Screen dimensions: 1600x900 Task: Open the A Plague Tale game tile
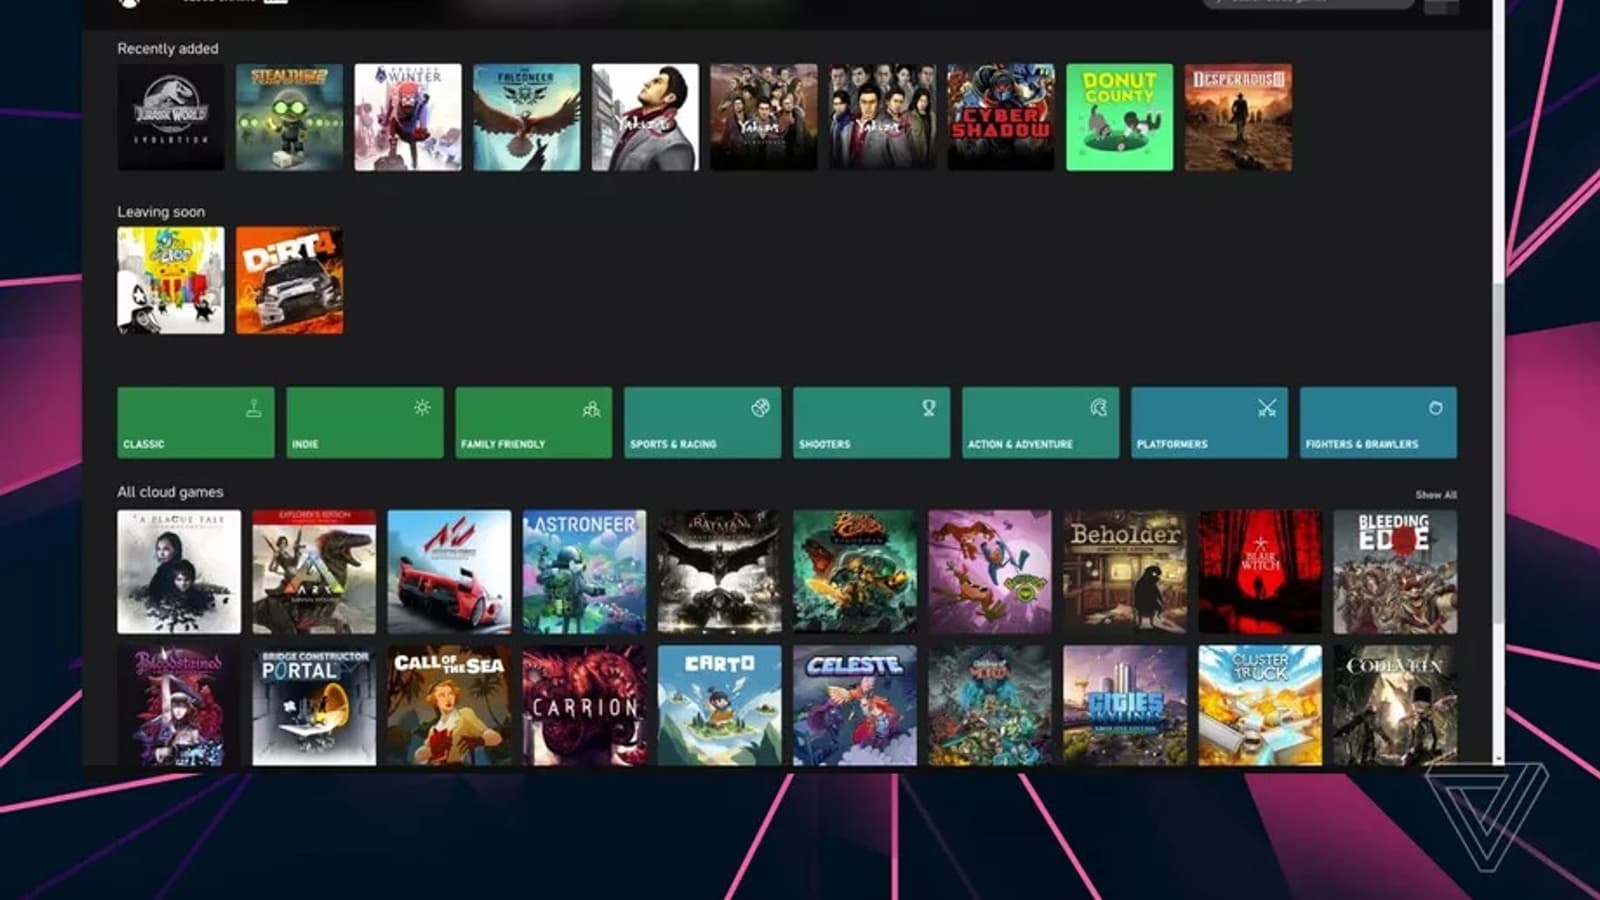pos(179,572)
